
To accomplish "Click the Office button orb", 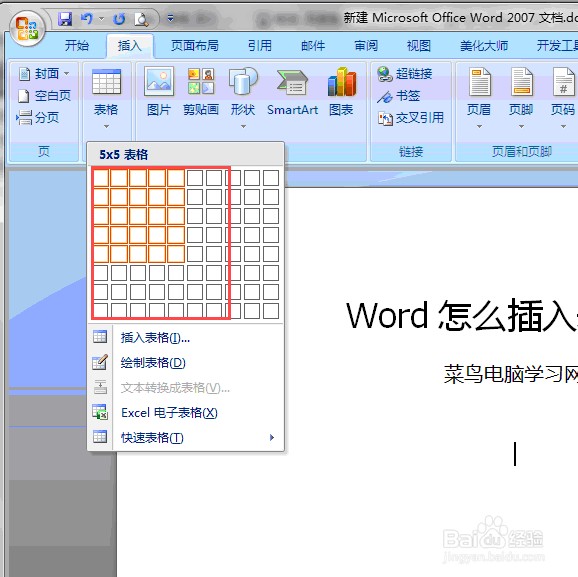I will pyautogui.click(x=27, y=28).
